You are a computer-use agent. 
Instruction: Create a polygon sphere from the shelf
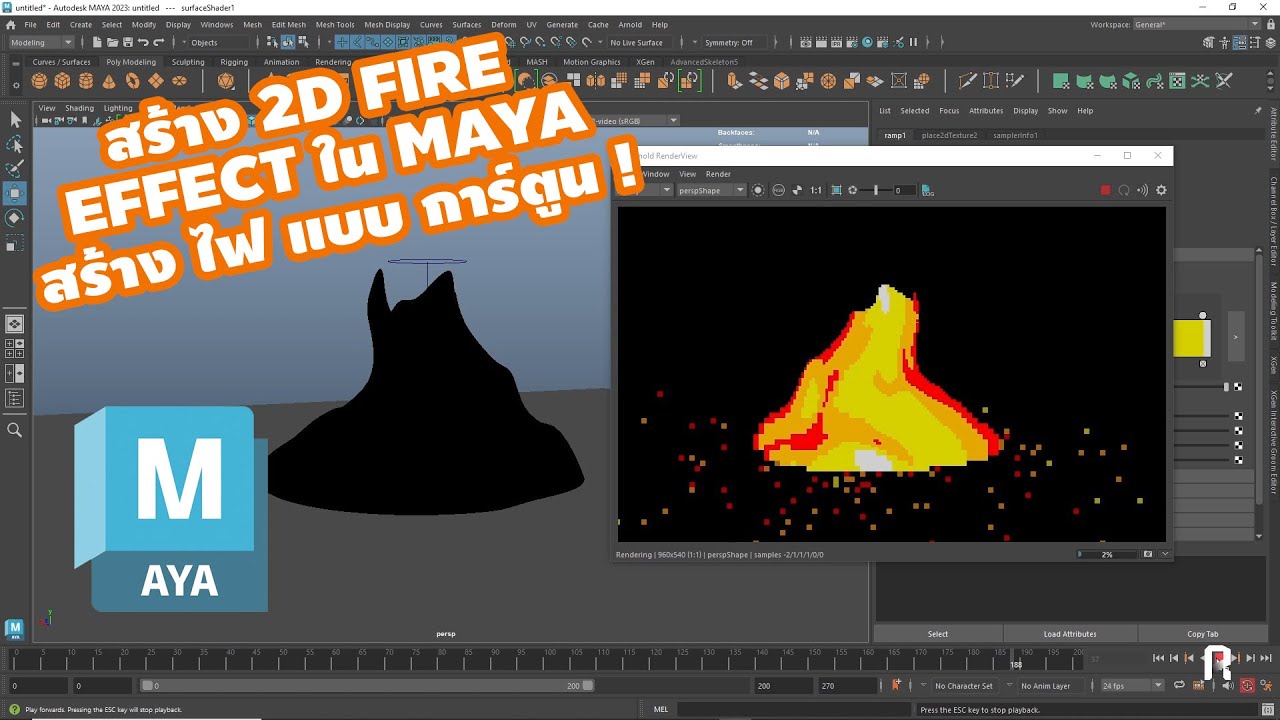[40, 81]
